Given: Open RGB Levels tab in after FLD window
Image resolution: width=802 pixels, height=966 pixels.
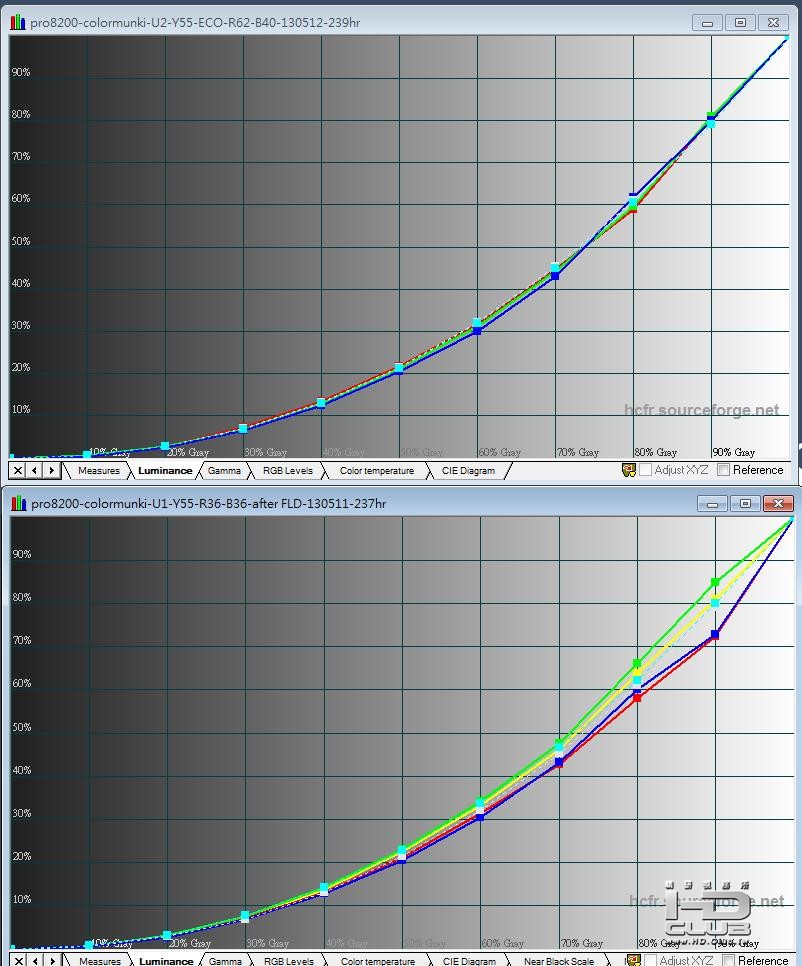Looking at the screenshot, I should click(x=289, y=960).
